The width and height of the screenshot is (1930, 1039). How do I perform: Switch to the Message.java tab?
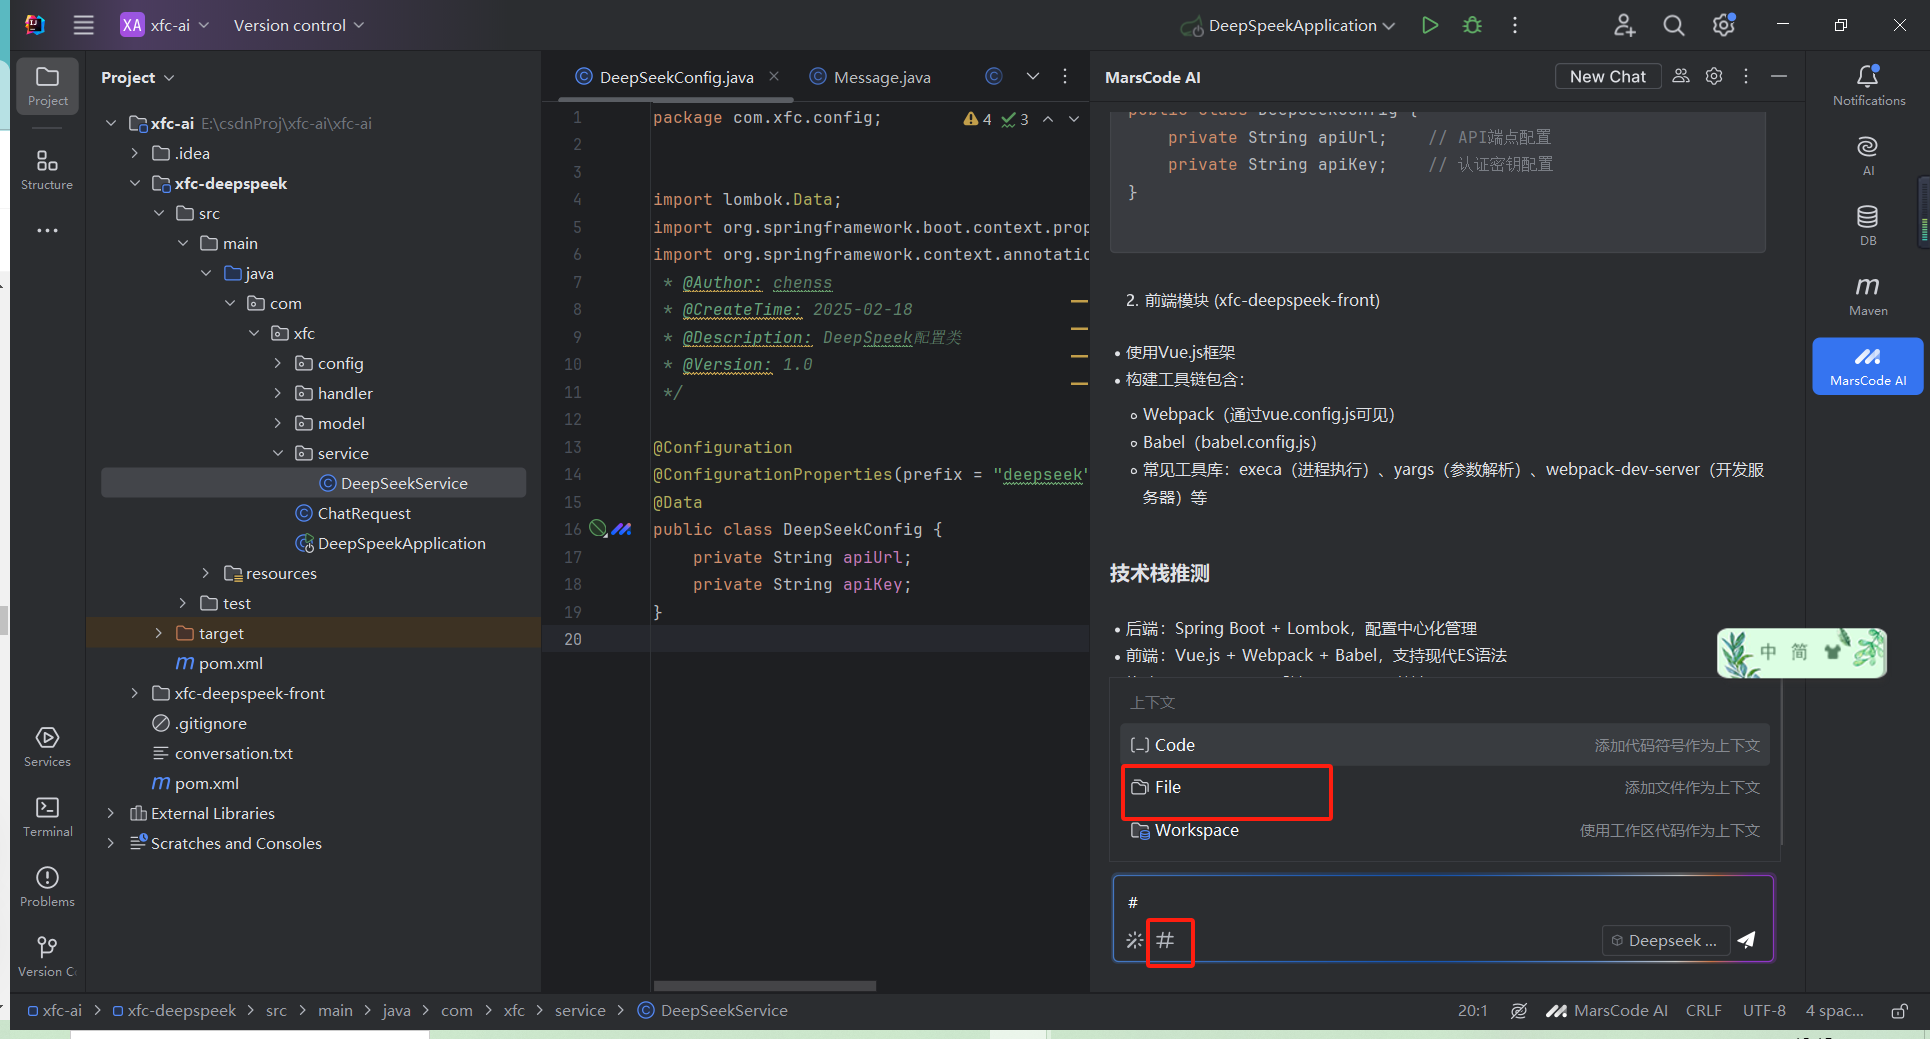(870, 77)
